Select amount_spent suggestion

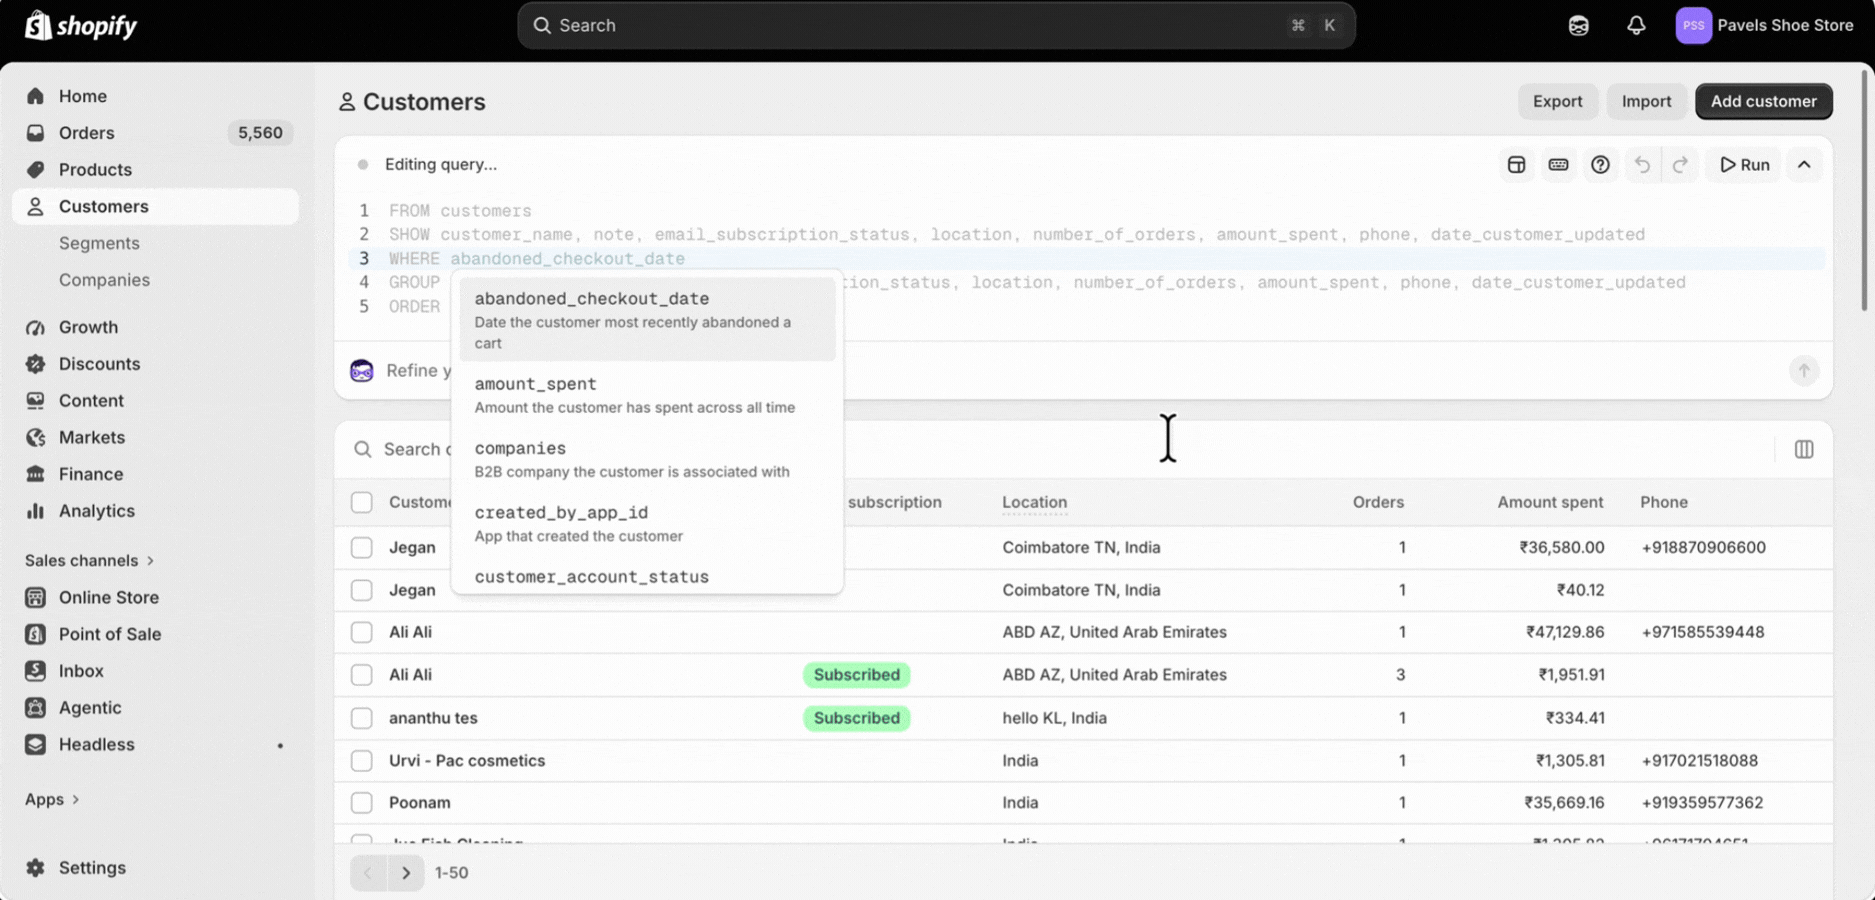click(647, 395)
